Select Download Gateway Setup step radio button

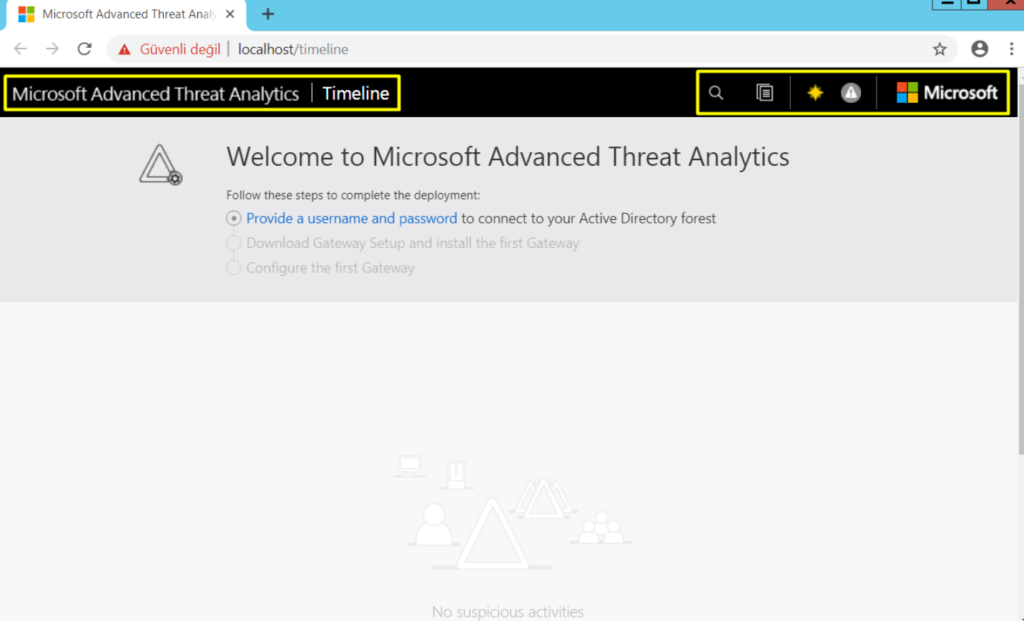click(x=233, y=243)
